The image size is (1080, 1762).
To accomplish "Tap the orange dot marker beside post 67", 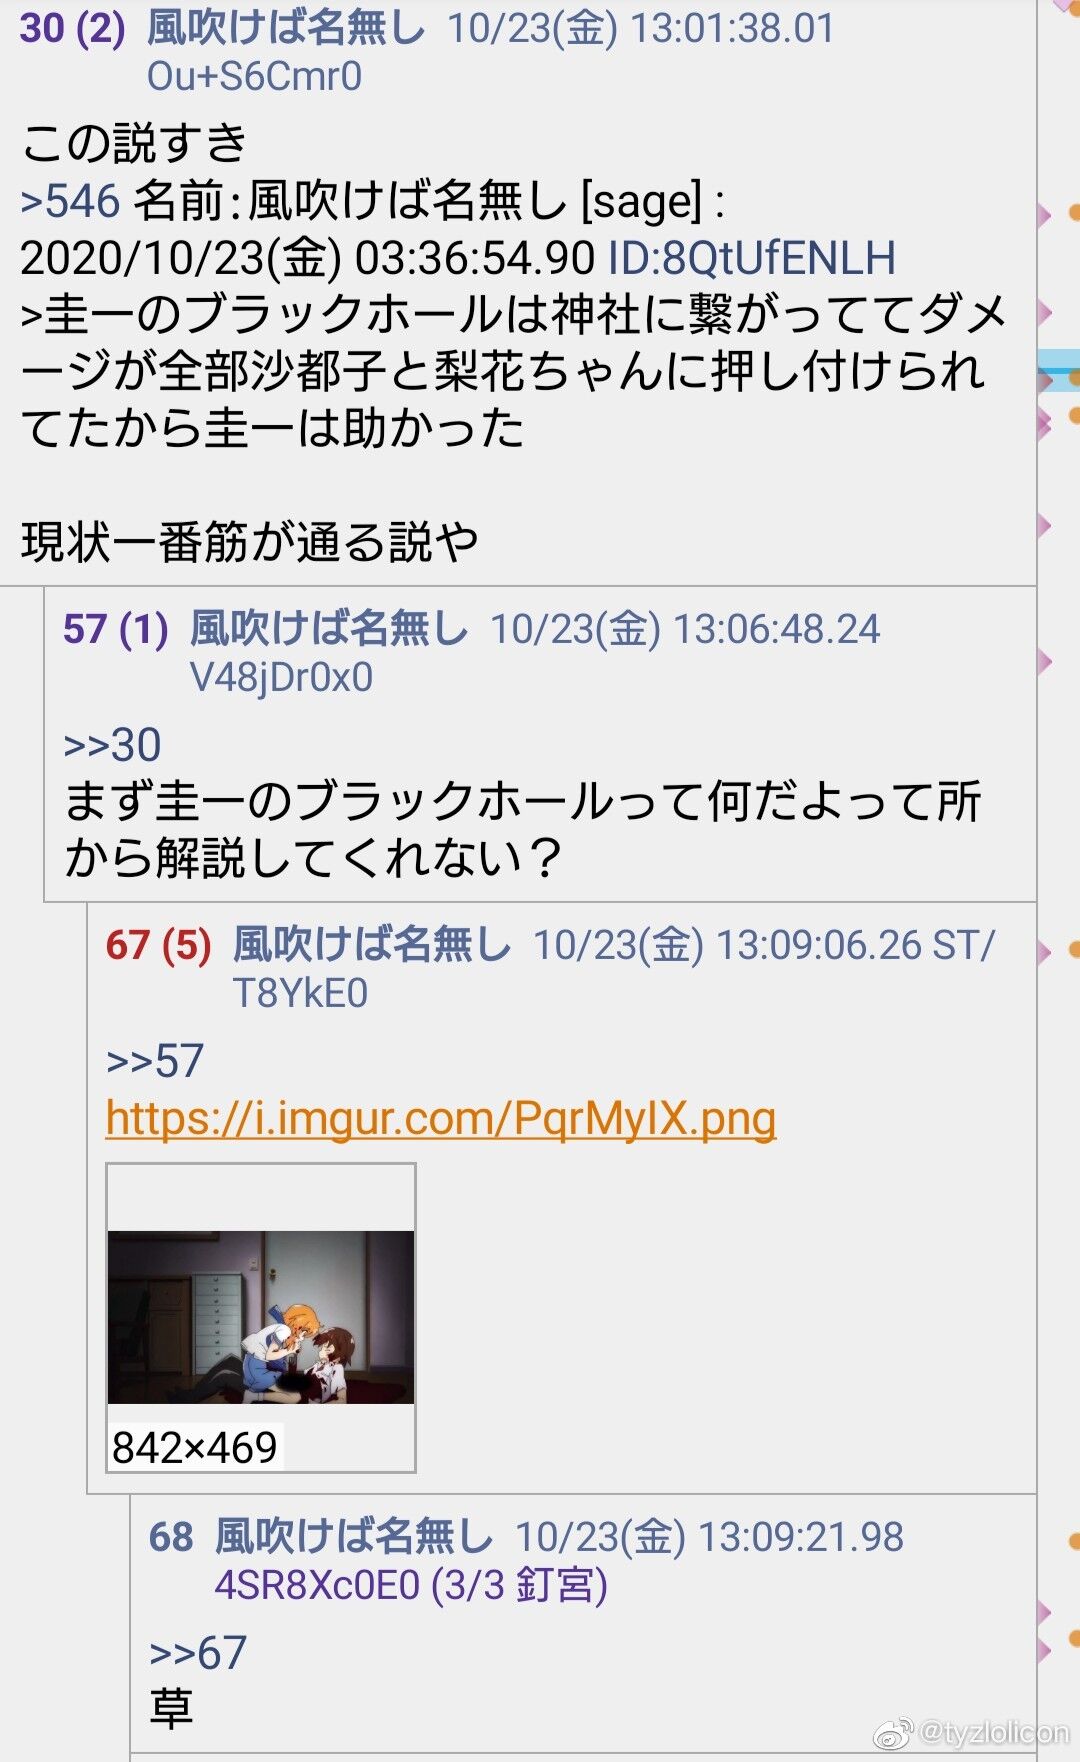I will (x=1075, y=949).
